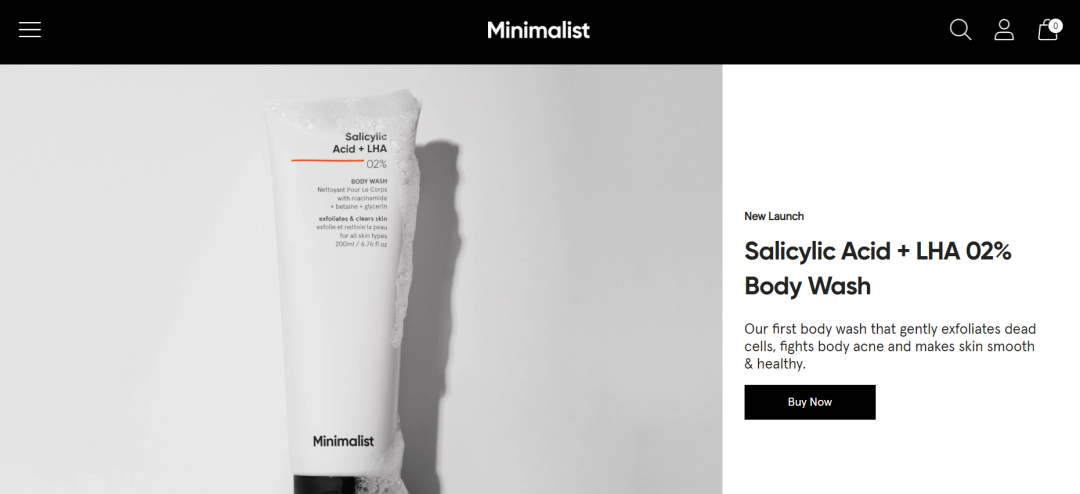Image resolution: width=1080 pixels, height=494 pixels.
Task: Click the product description paragraph
Action: (890, 347)
